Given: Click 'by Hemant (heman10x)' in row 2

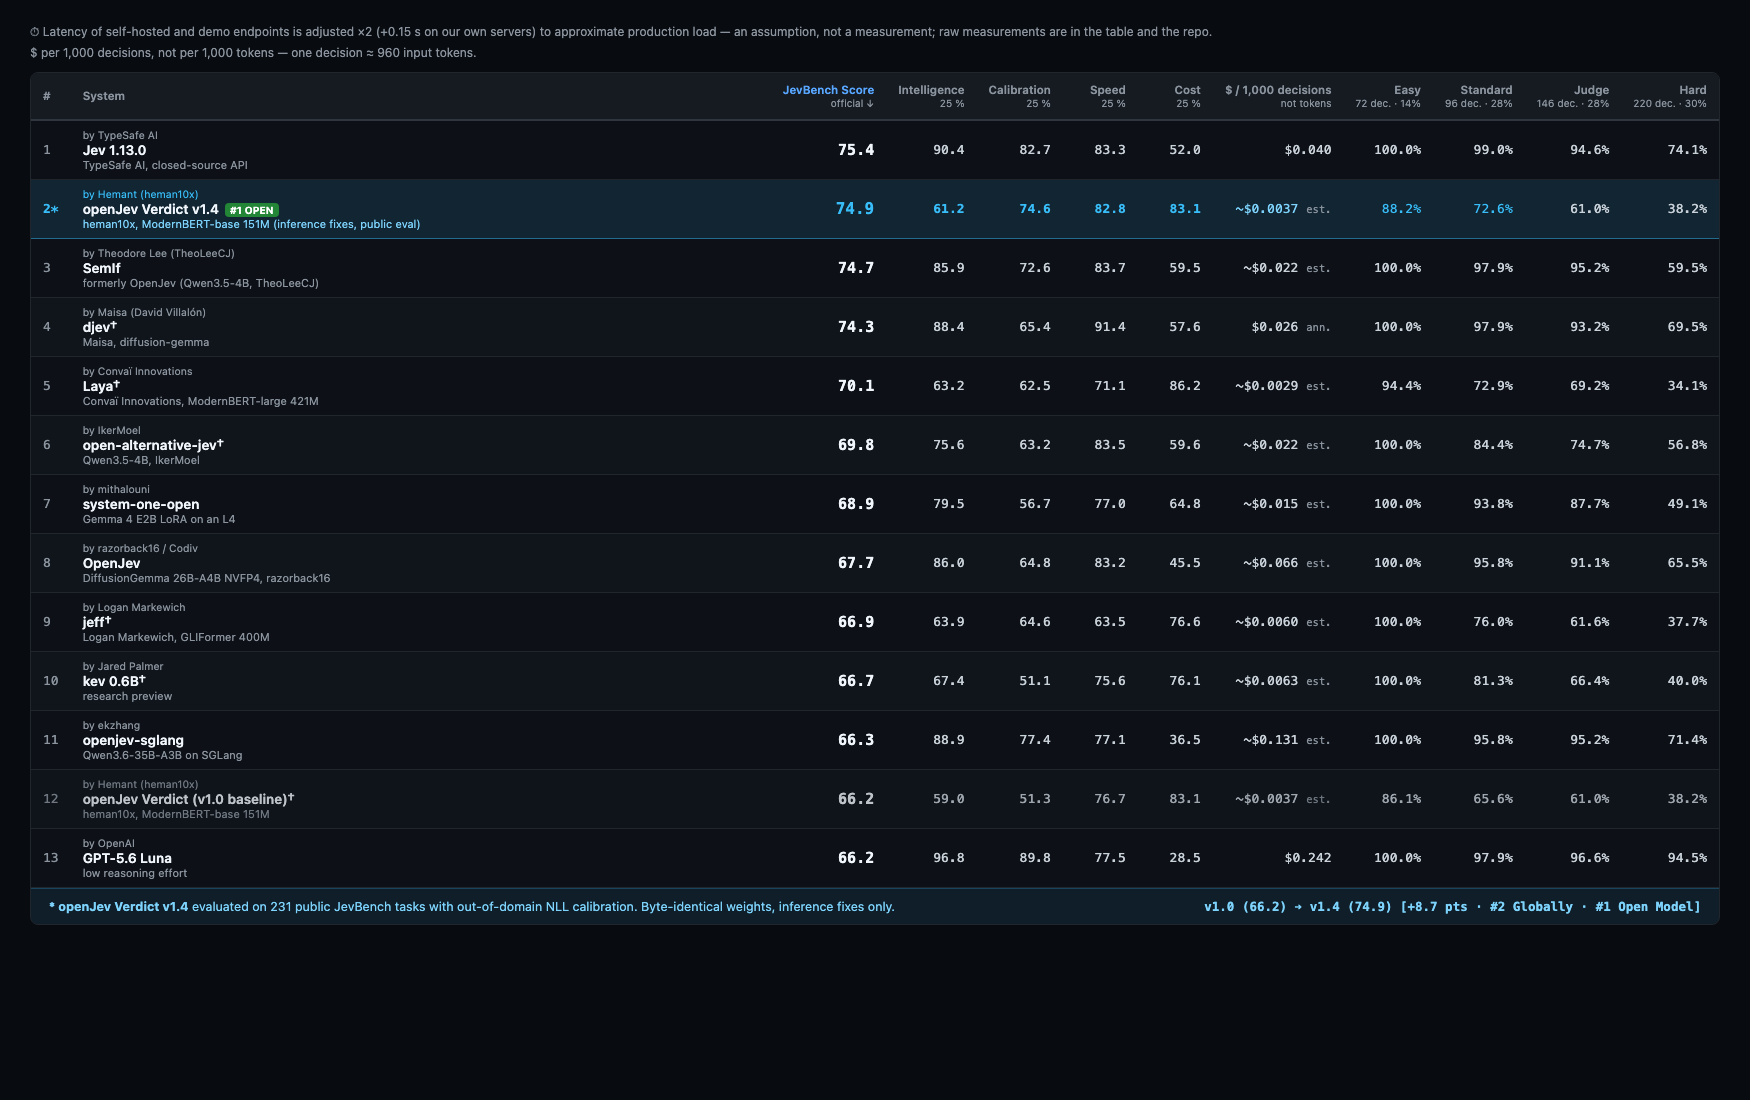Looking at the screenshot, I should [x=140, y=194].
